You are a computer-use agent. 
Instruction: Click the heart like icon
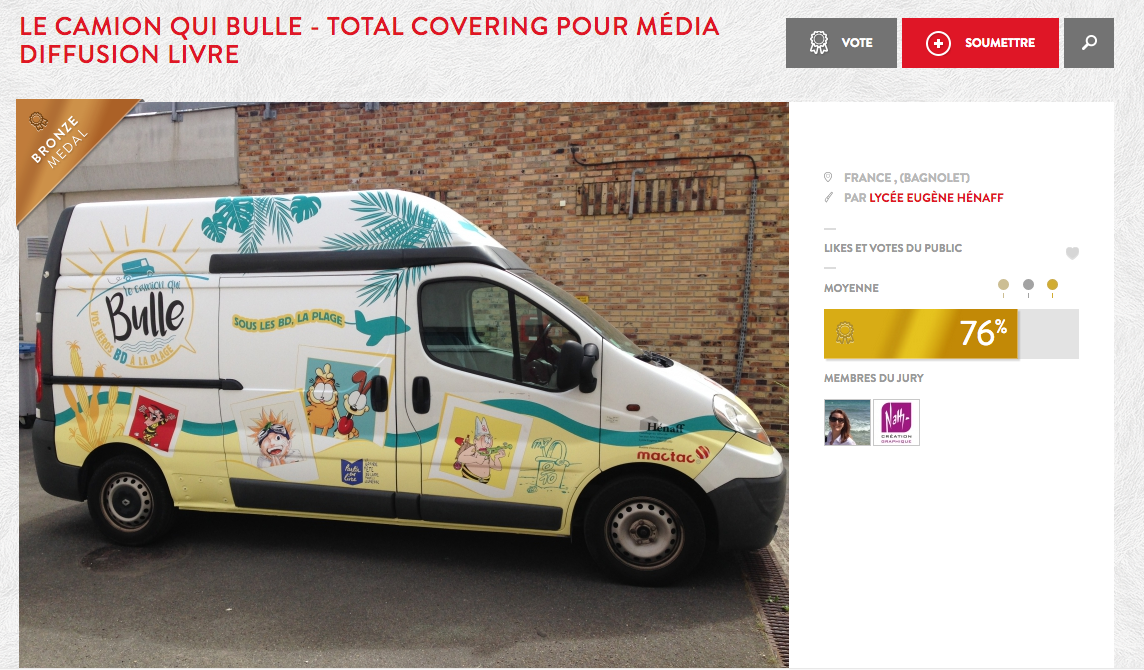[1072, 253]
